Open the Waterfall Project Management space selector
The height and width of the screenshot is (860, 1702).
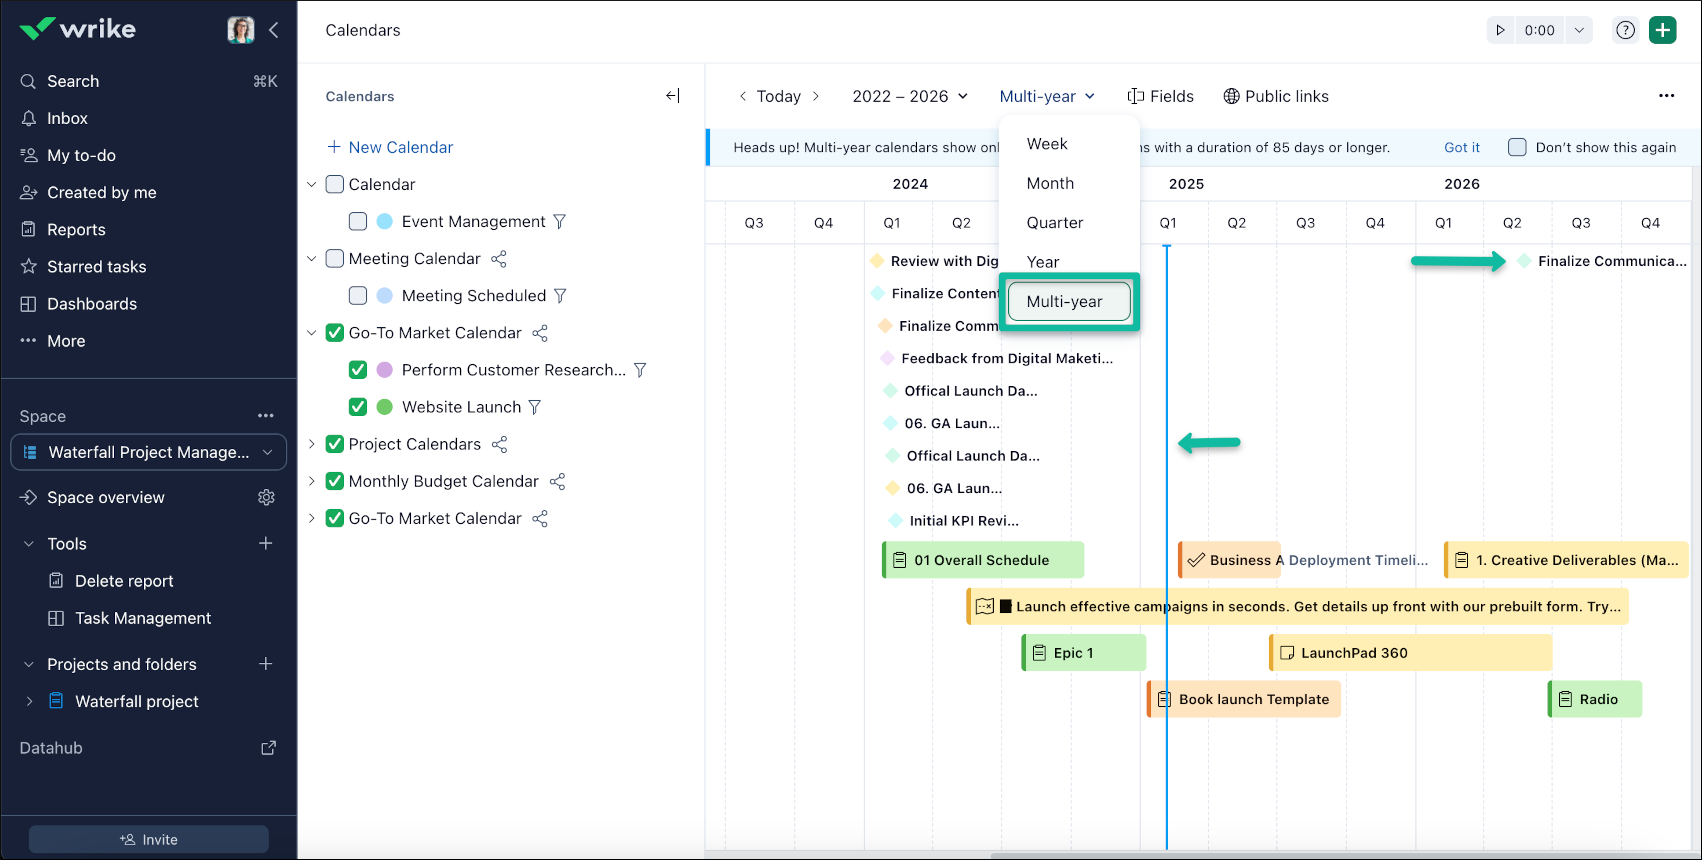(x=149, y=452)
